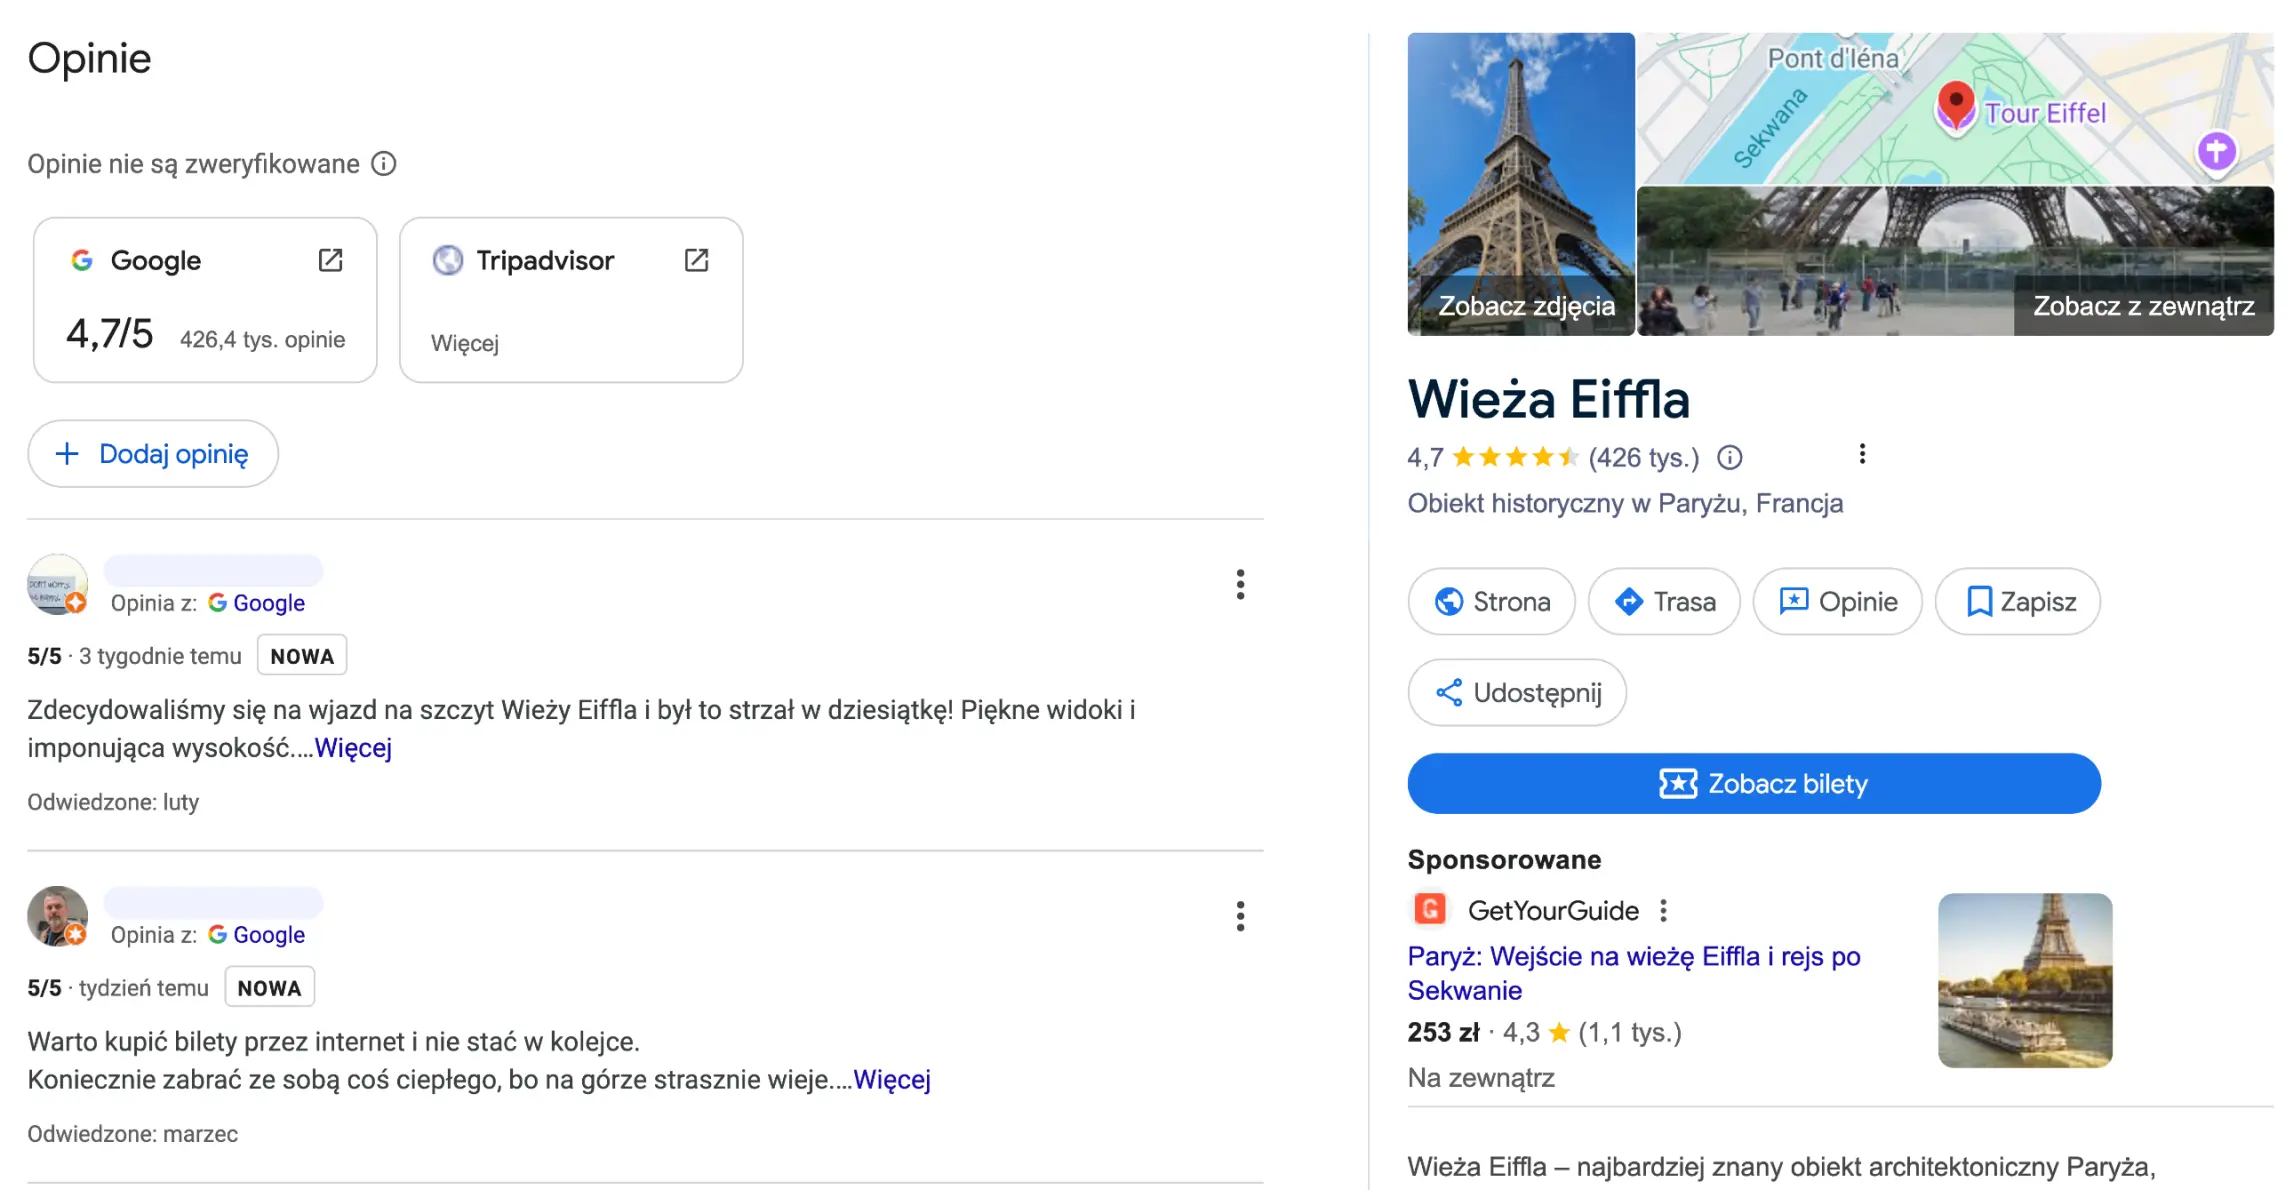Open options menu for second review
Screen dimensions: 2290x1200
(x=1240, y=917)
